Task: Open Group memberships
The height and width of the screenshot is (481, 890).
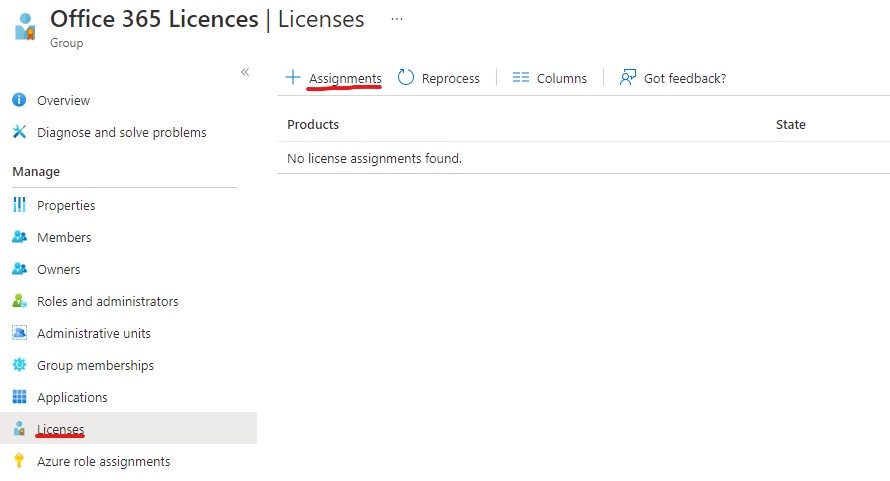Action: coord(95,366)
